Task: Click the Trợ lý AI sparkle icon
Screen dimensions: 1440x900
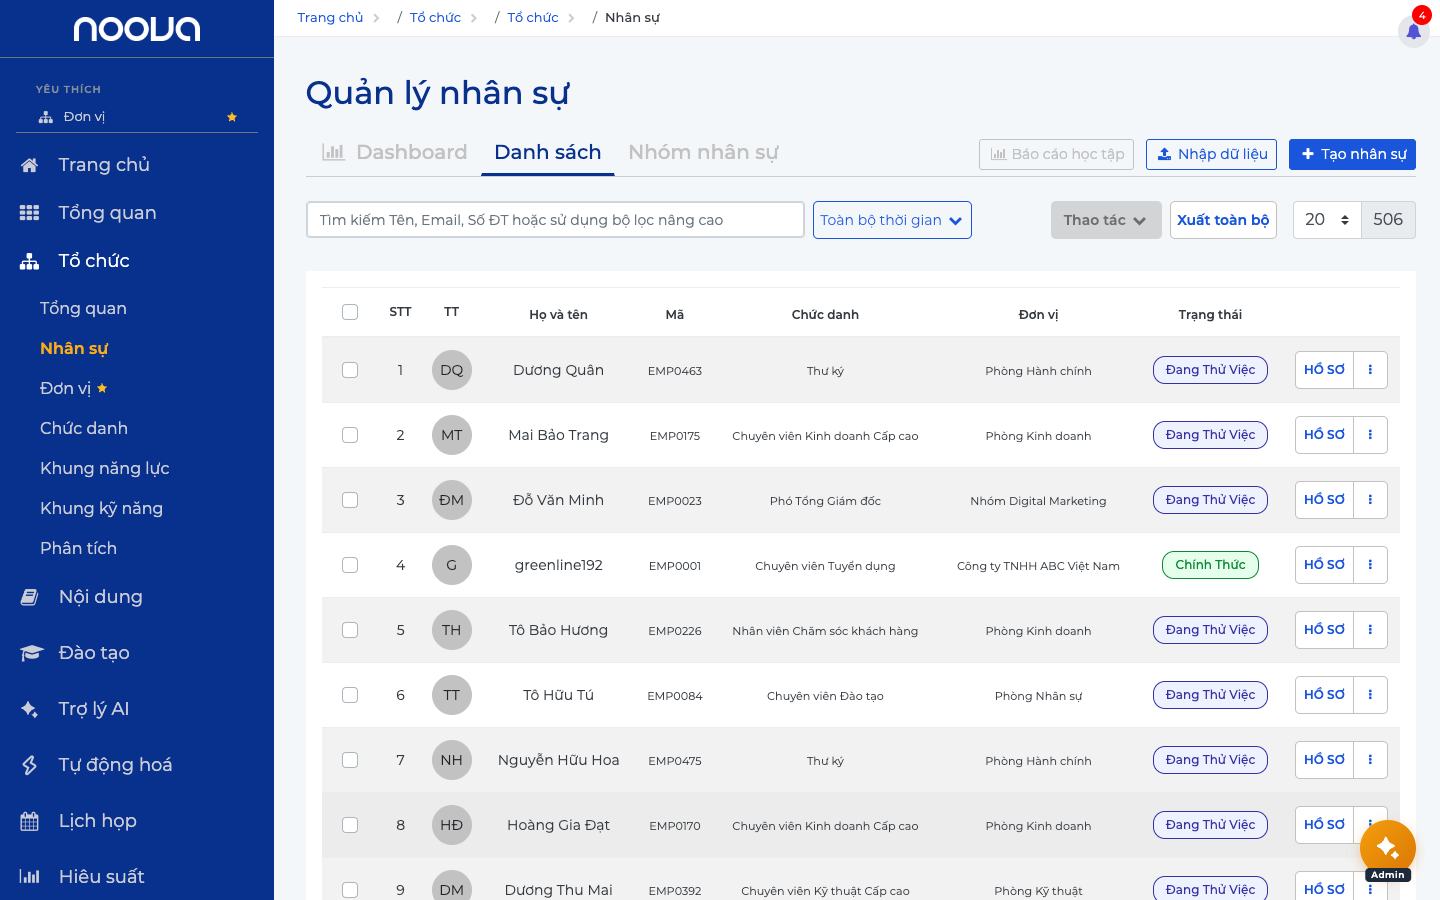Action: click(30, 709)
